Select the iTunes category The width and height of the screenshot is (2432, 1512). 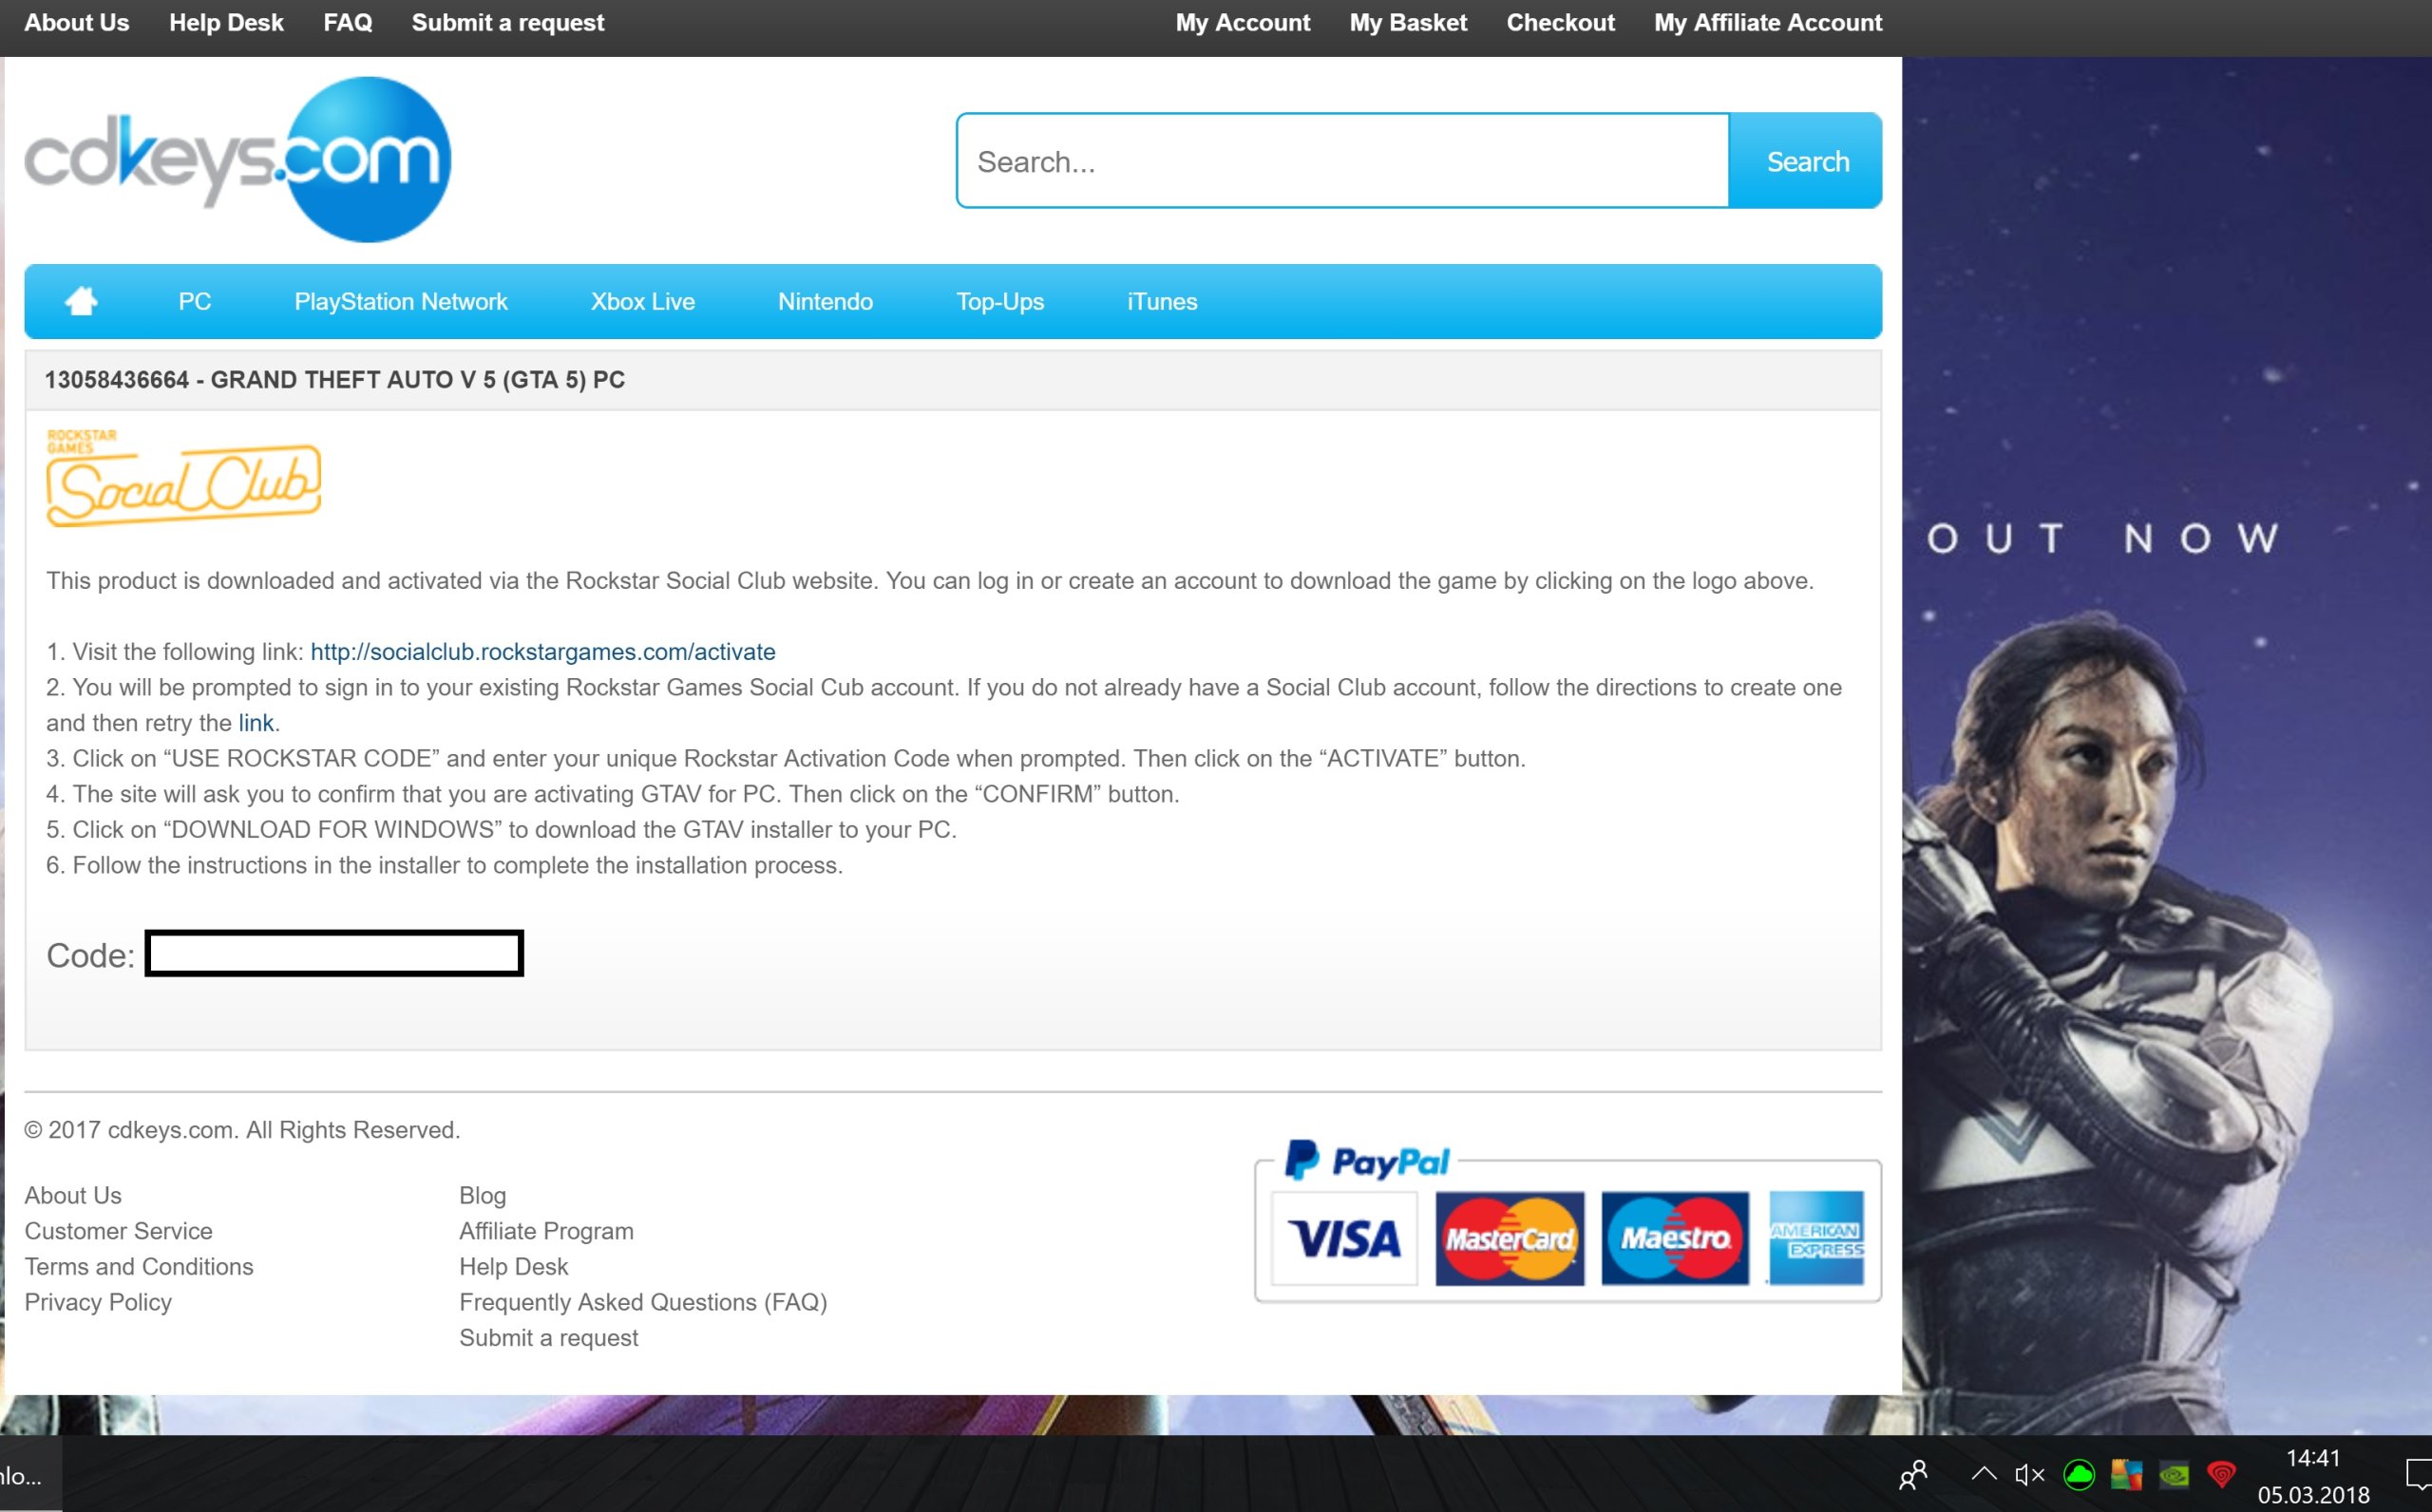pyautogui.click(x=1162, y=301)
